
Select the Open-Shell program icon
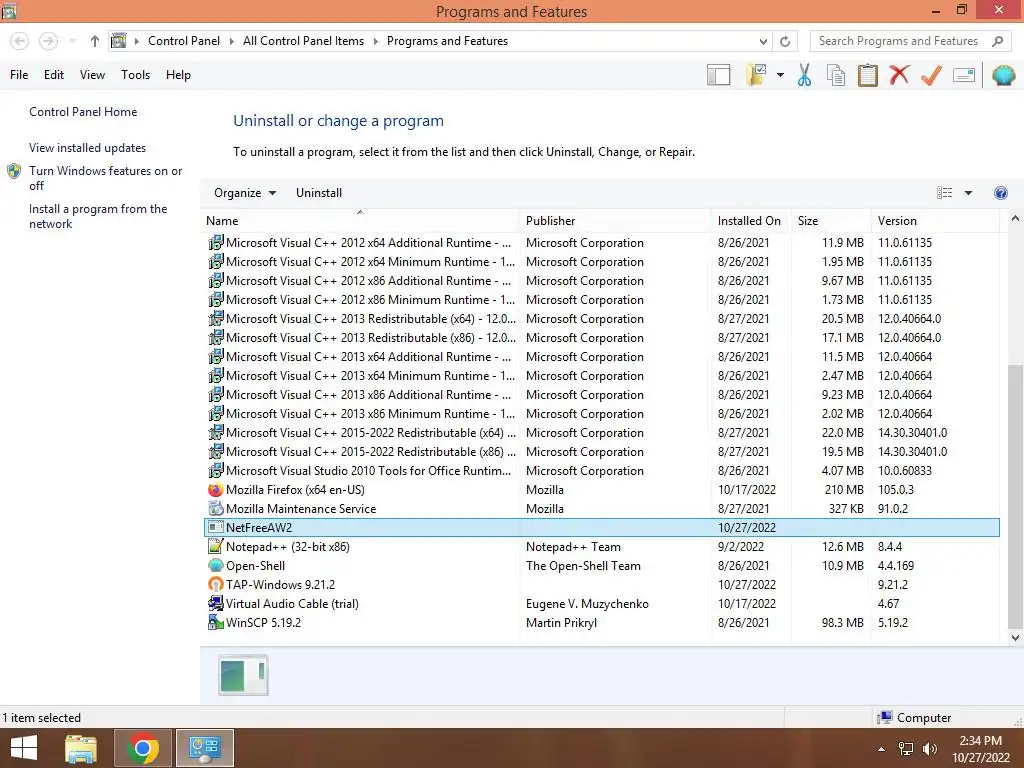(x=216, y=566)
